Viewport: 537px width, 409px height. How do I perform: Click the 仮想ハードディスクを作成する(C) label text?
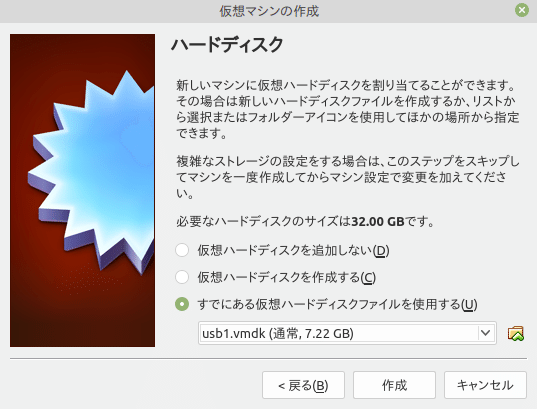tap(287, 277)
